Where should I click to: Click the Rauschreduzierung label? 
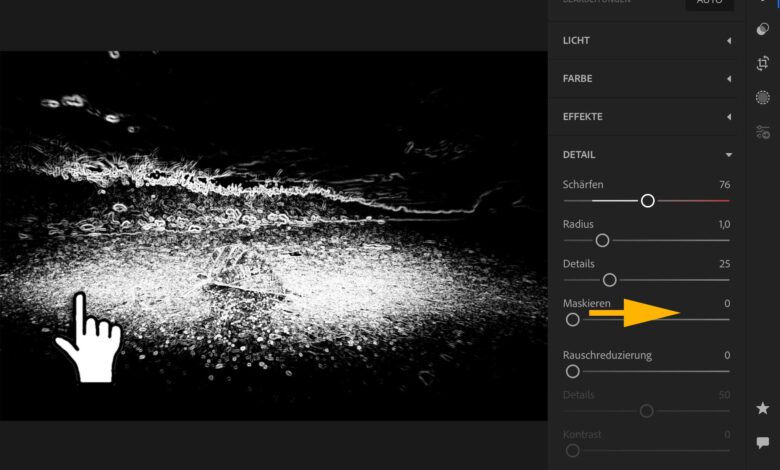tap(607, 355)
